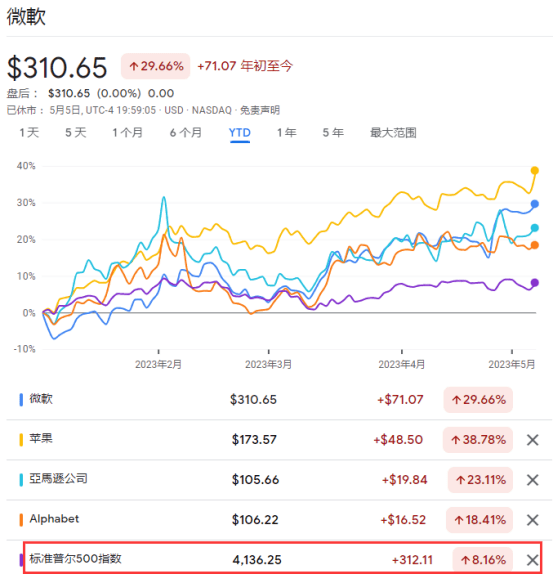The image size is (554, 574).
Task: Click the 2023年5月 axis label
Action: point(512,365)
